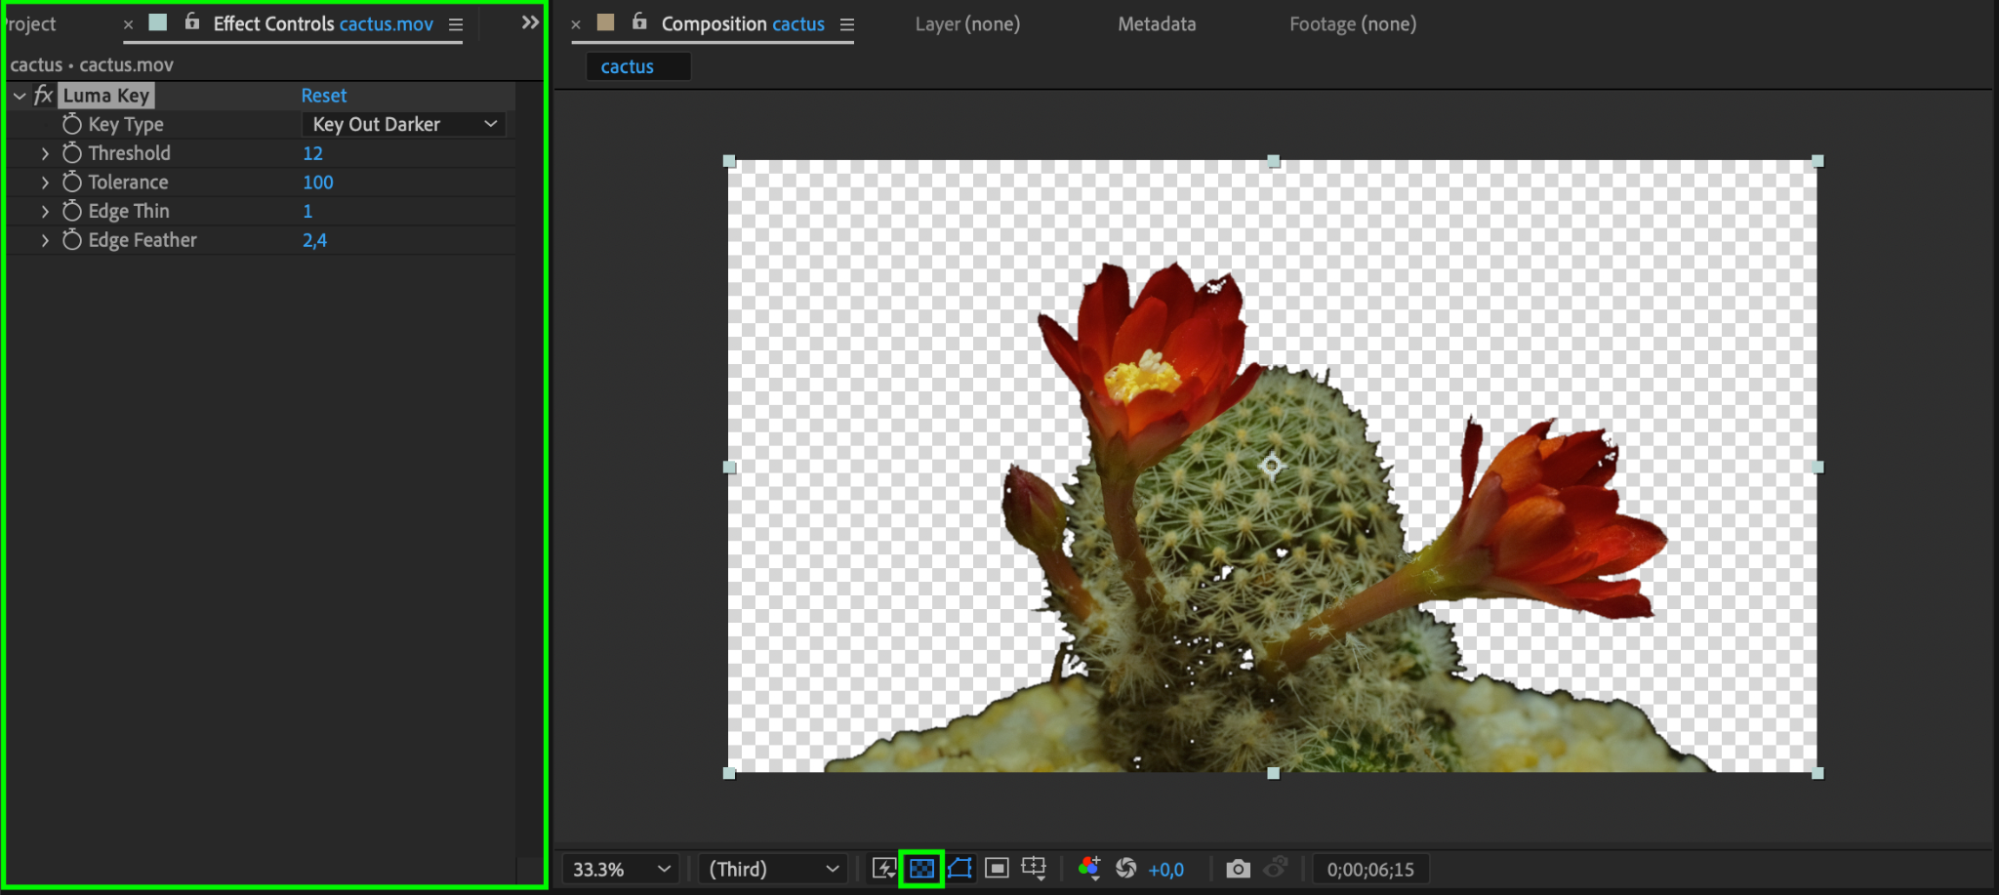The height and width of the screenshot is (896, 1999).
Task: Click the Region of Interest icon
Action: (x=997, y=868)
